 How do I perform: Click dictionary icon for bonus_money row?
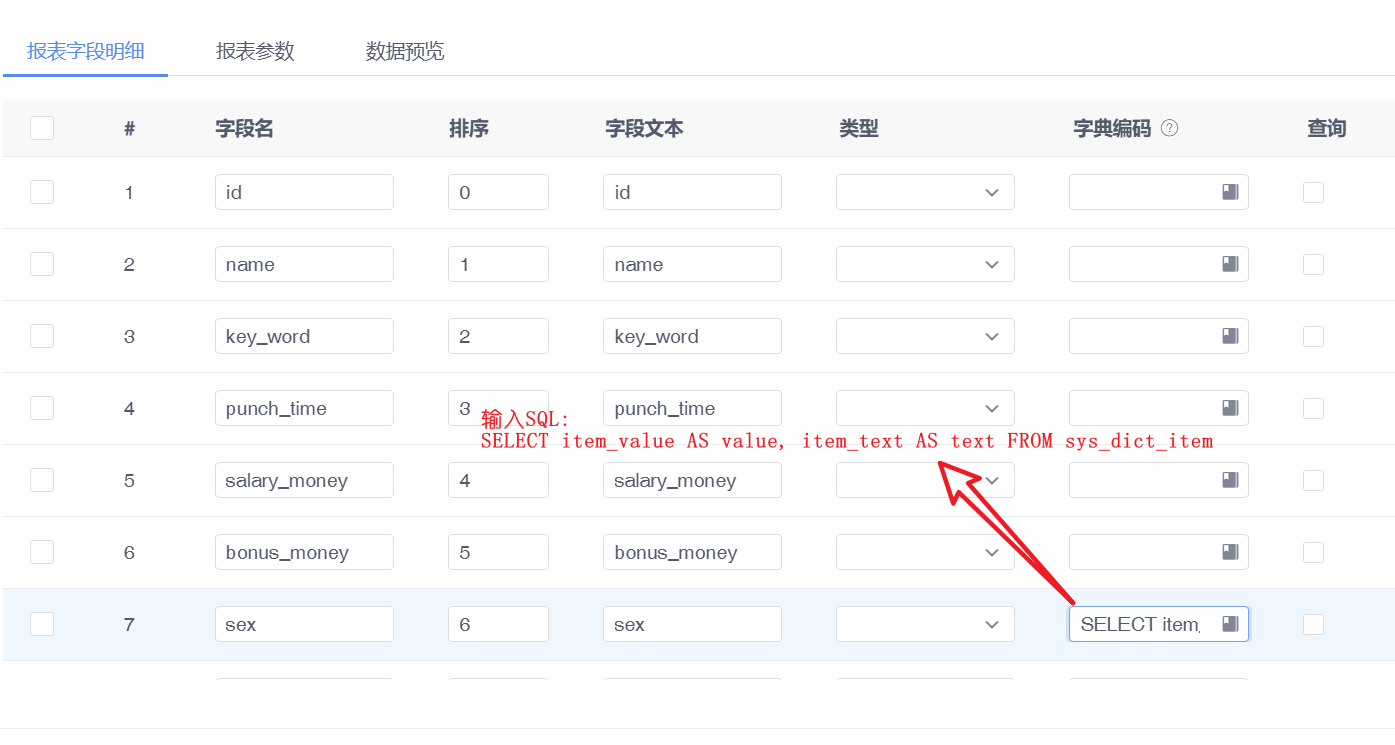(1230, 552)
